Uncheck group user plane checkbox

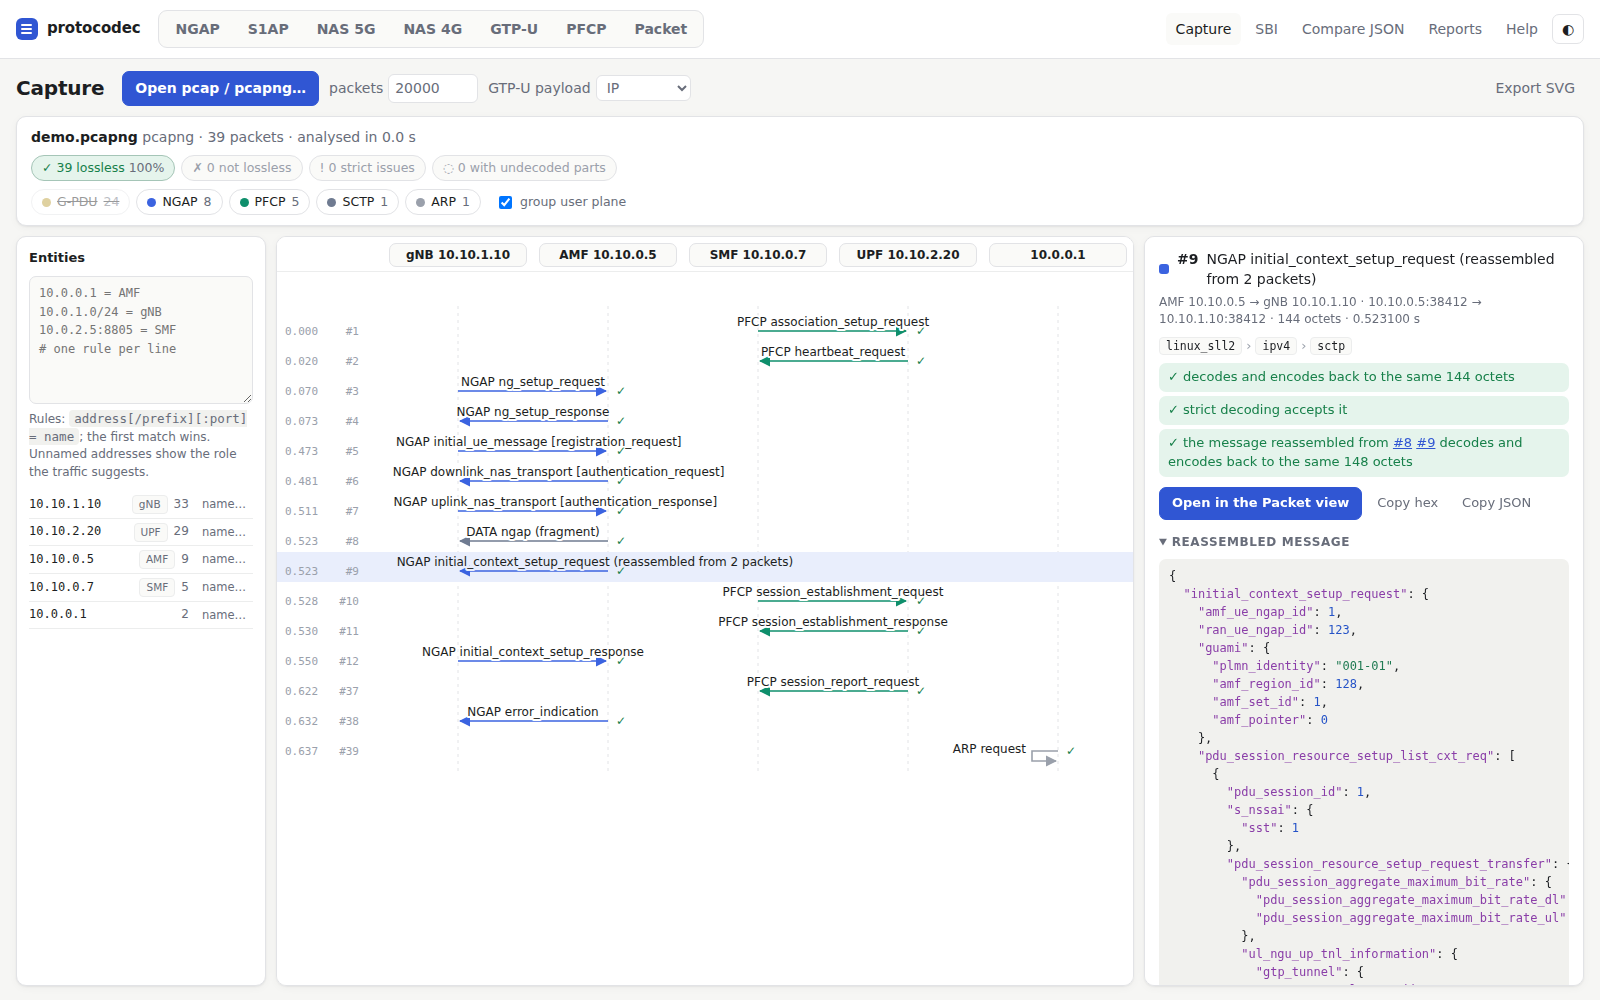(x=505, y=202)
